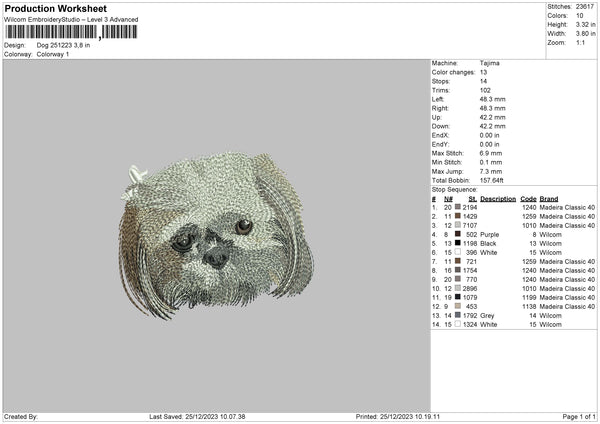Click the Production Worksheet title
600x424 pixels.
coord(55,9)
